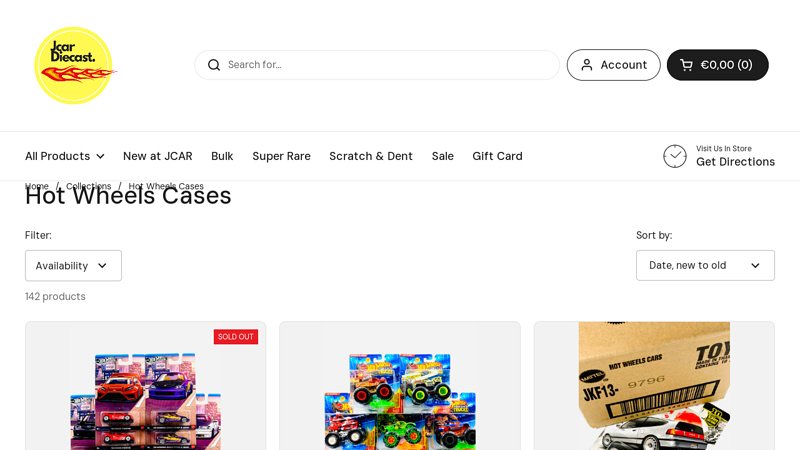Screen dimensions: 800x450
Task: Click the Gift Card link
Action: point(497,156)
